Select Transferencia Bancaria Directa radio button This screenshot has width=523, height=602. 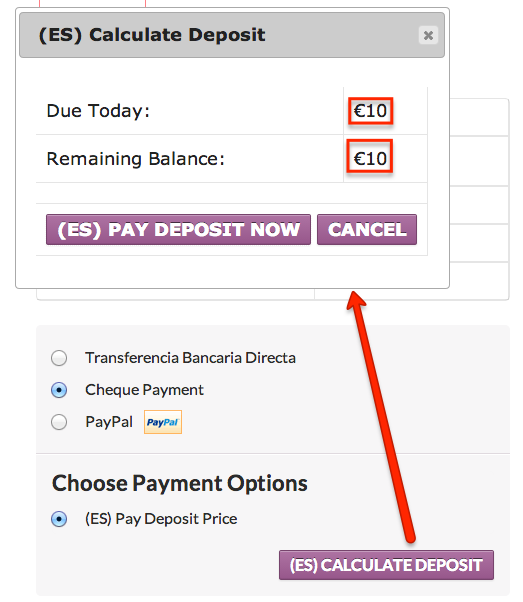click(59, 358)
